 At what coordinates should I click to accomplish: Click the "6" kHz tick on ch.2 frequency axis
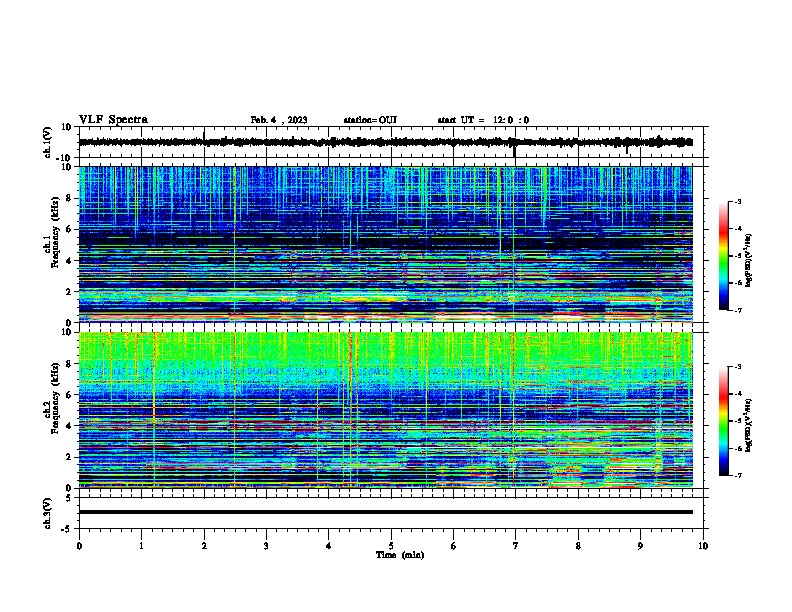pos(69,395)
